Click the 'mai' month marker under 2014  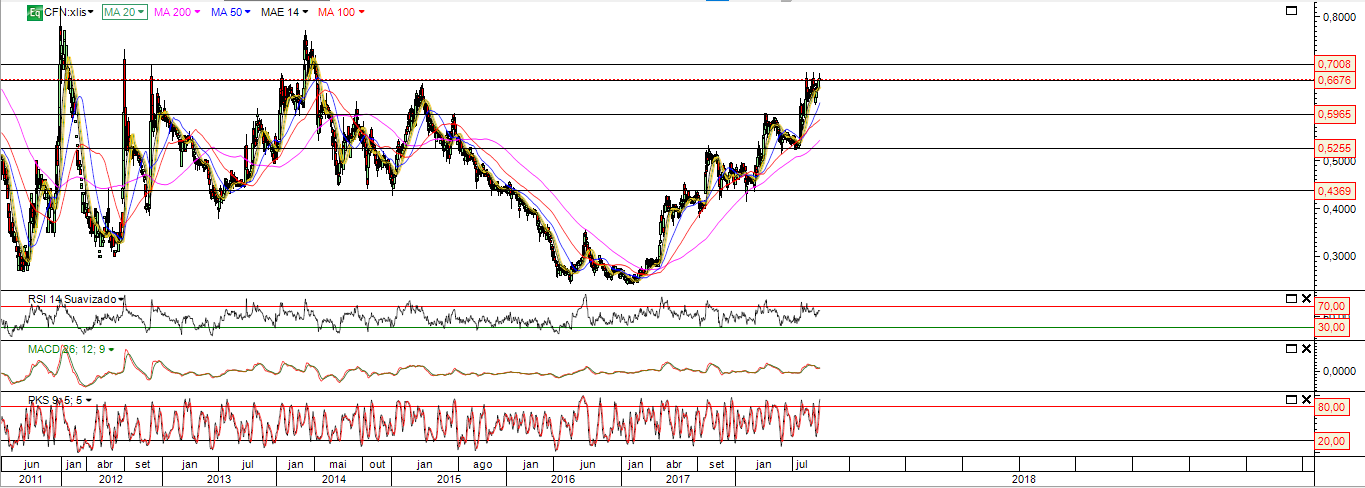[338, 465]
